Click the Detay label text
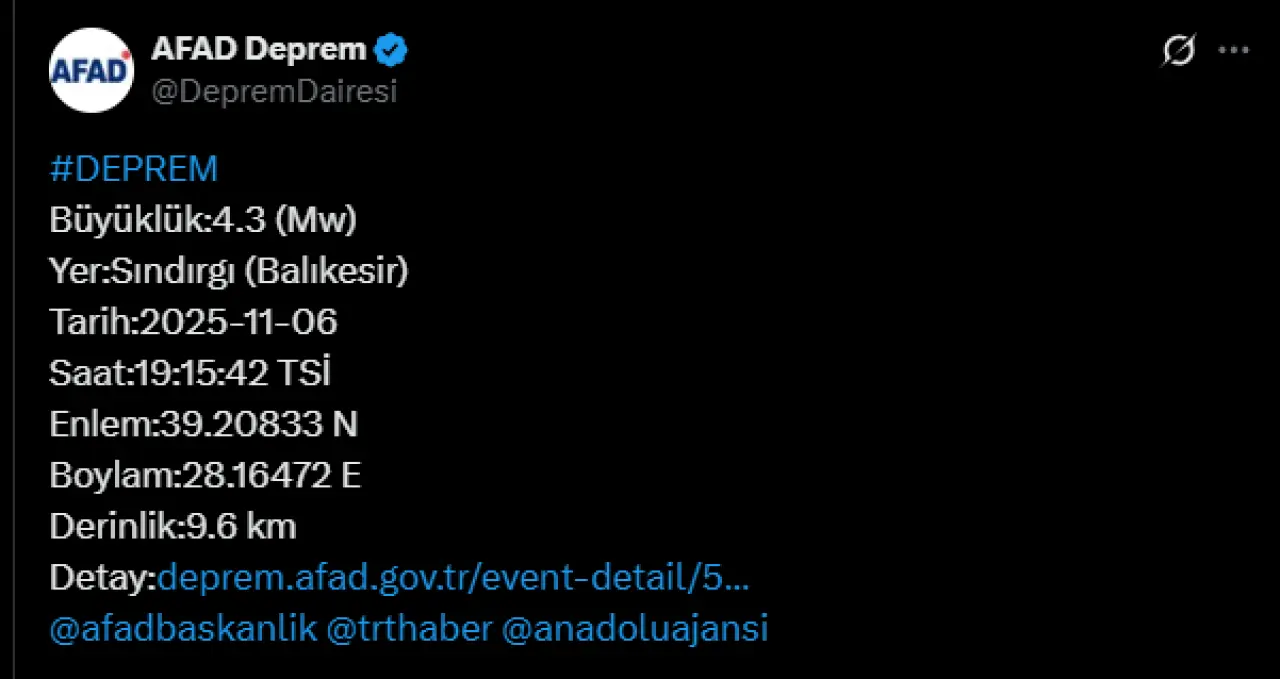The image size is (1280, 679). [102, 577]
